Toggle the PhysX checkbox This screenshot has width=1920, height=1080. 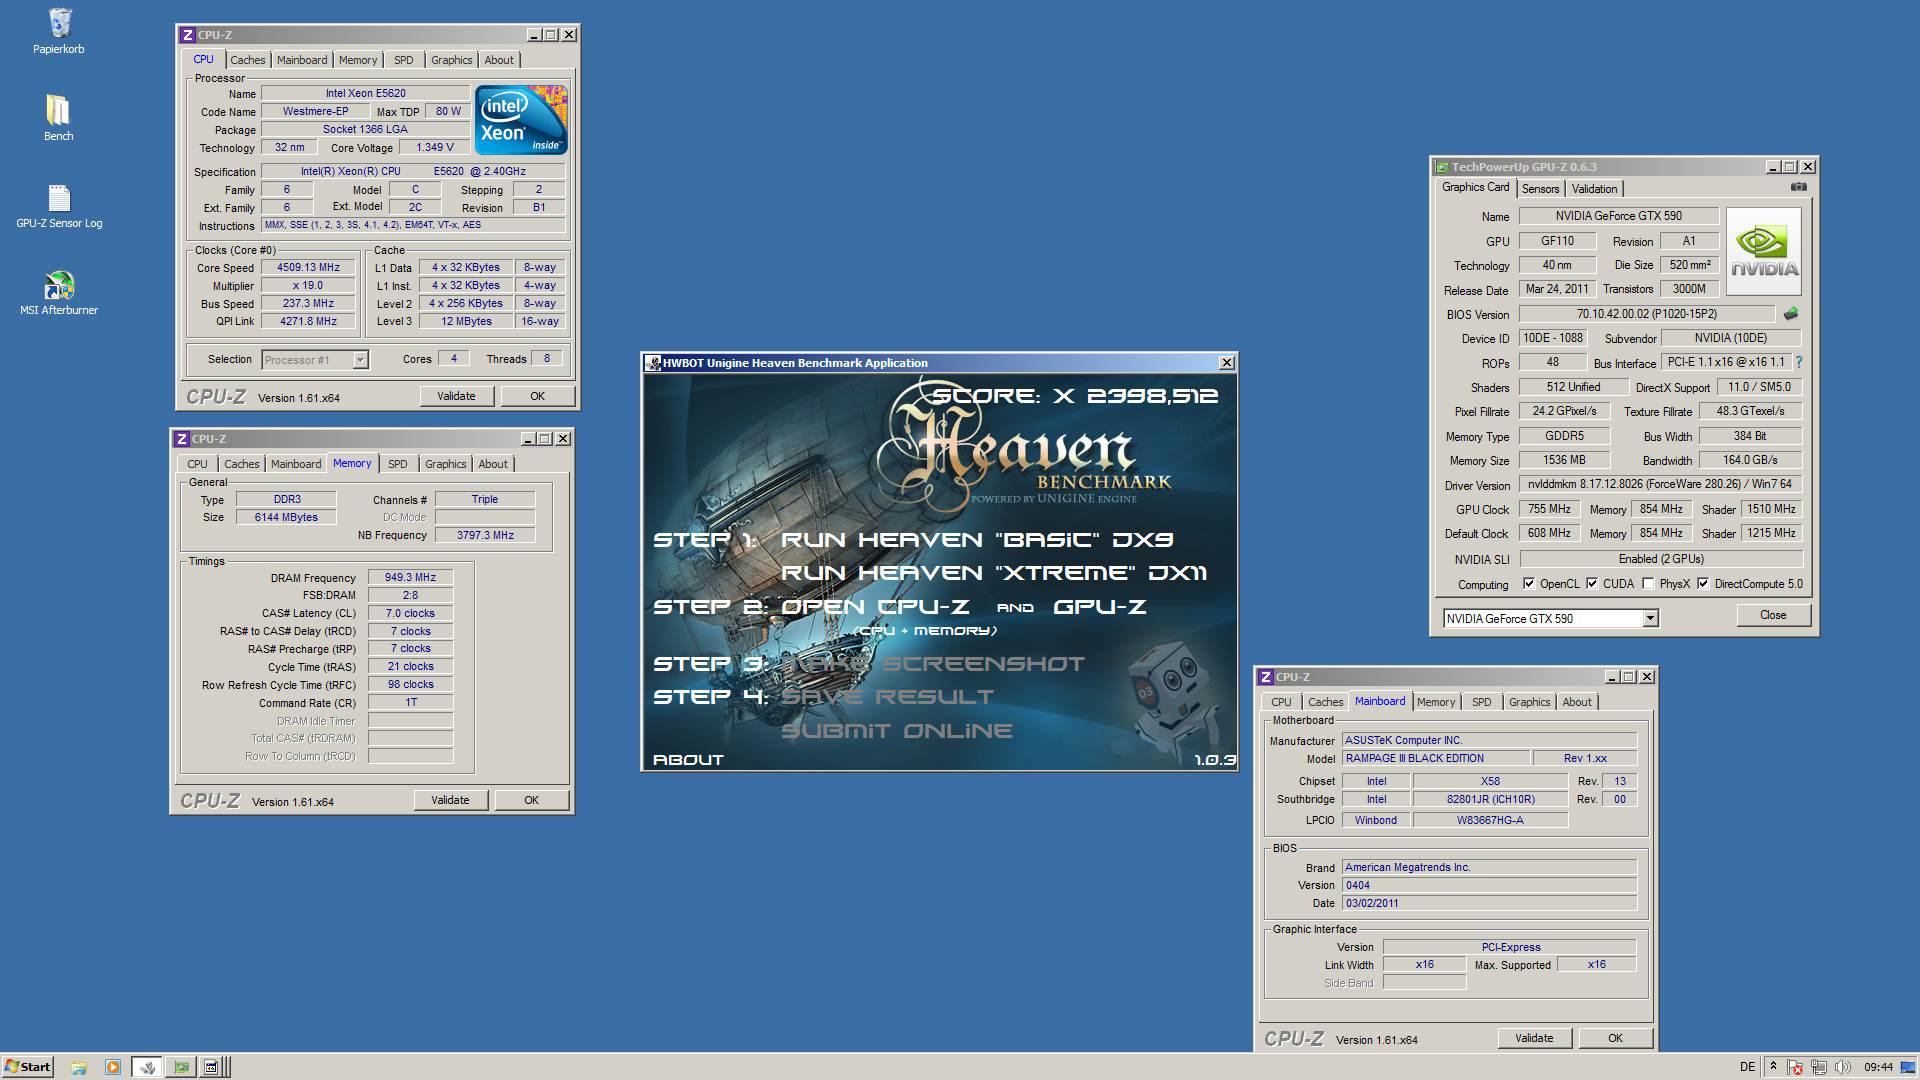tap(1648, 584)
